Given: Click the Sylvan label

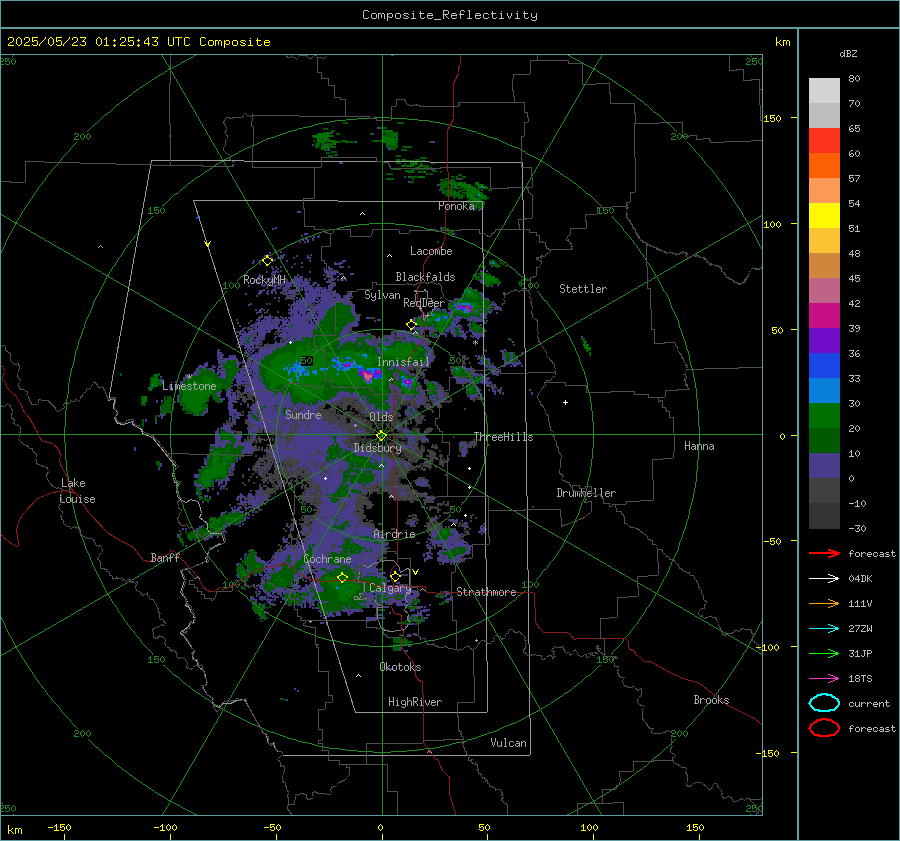Looking at the screenshot, I should tap(382, 295).
